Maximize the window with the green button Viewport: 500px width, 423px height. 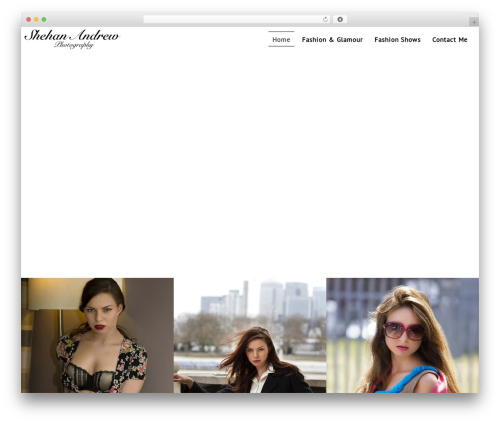click(x=44, y=20)
